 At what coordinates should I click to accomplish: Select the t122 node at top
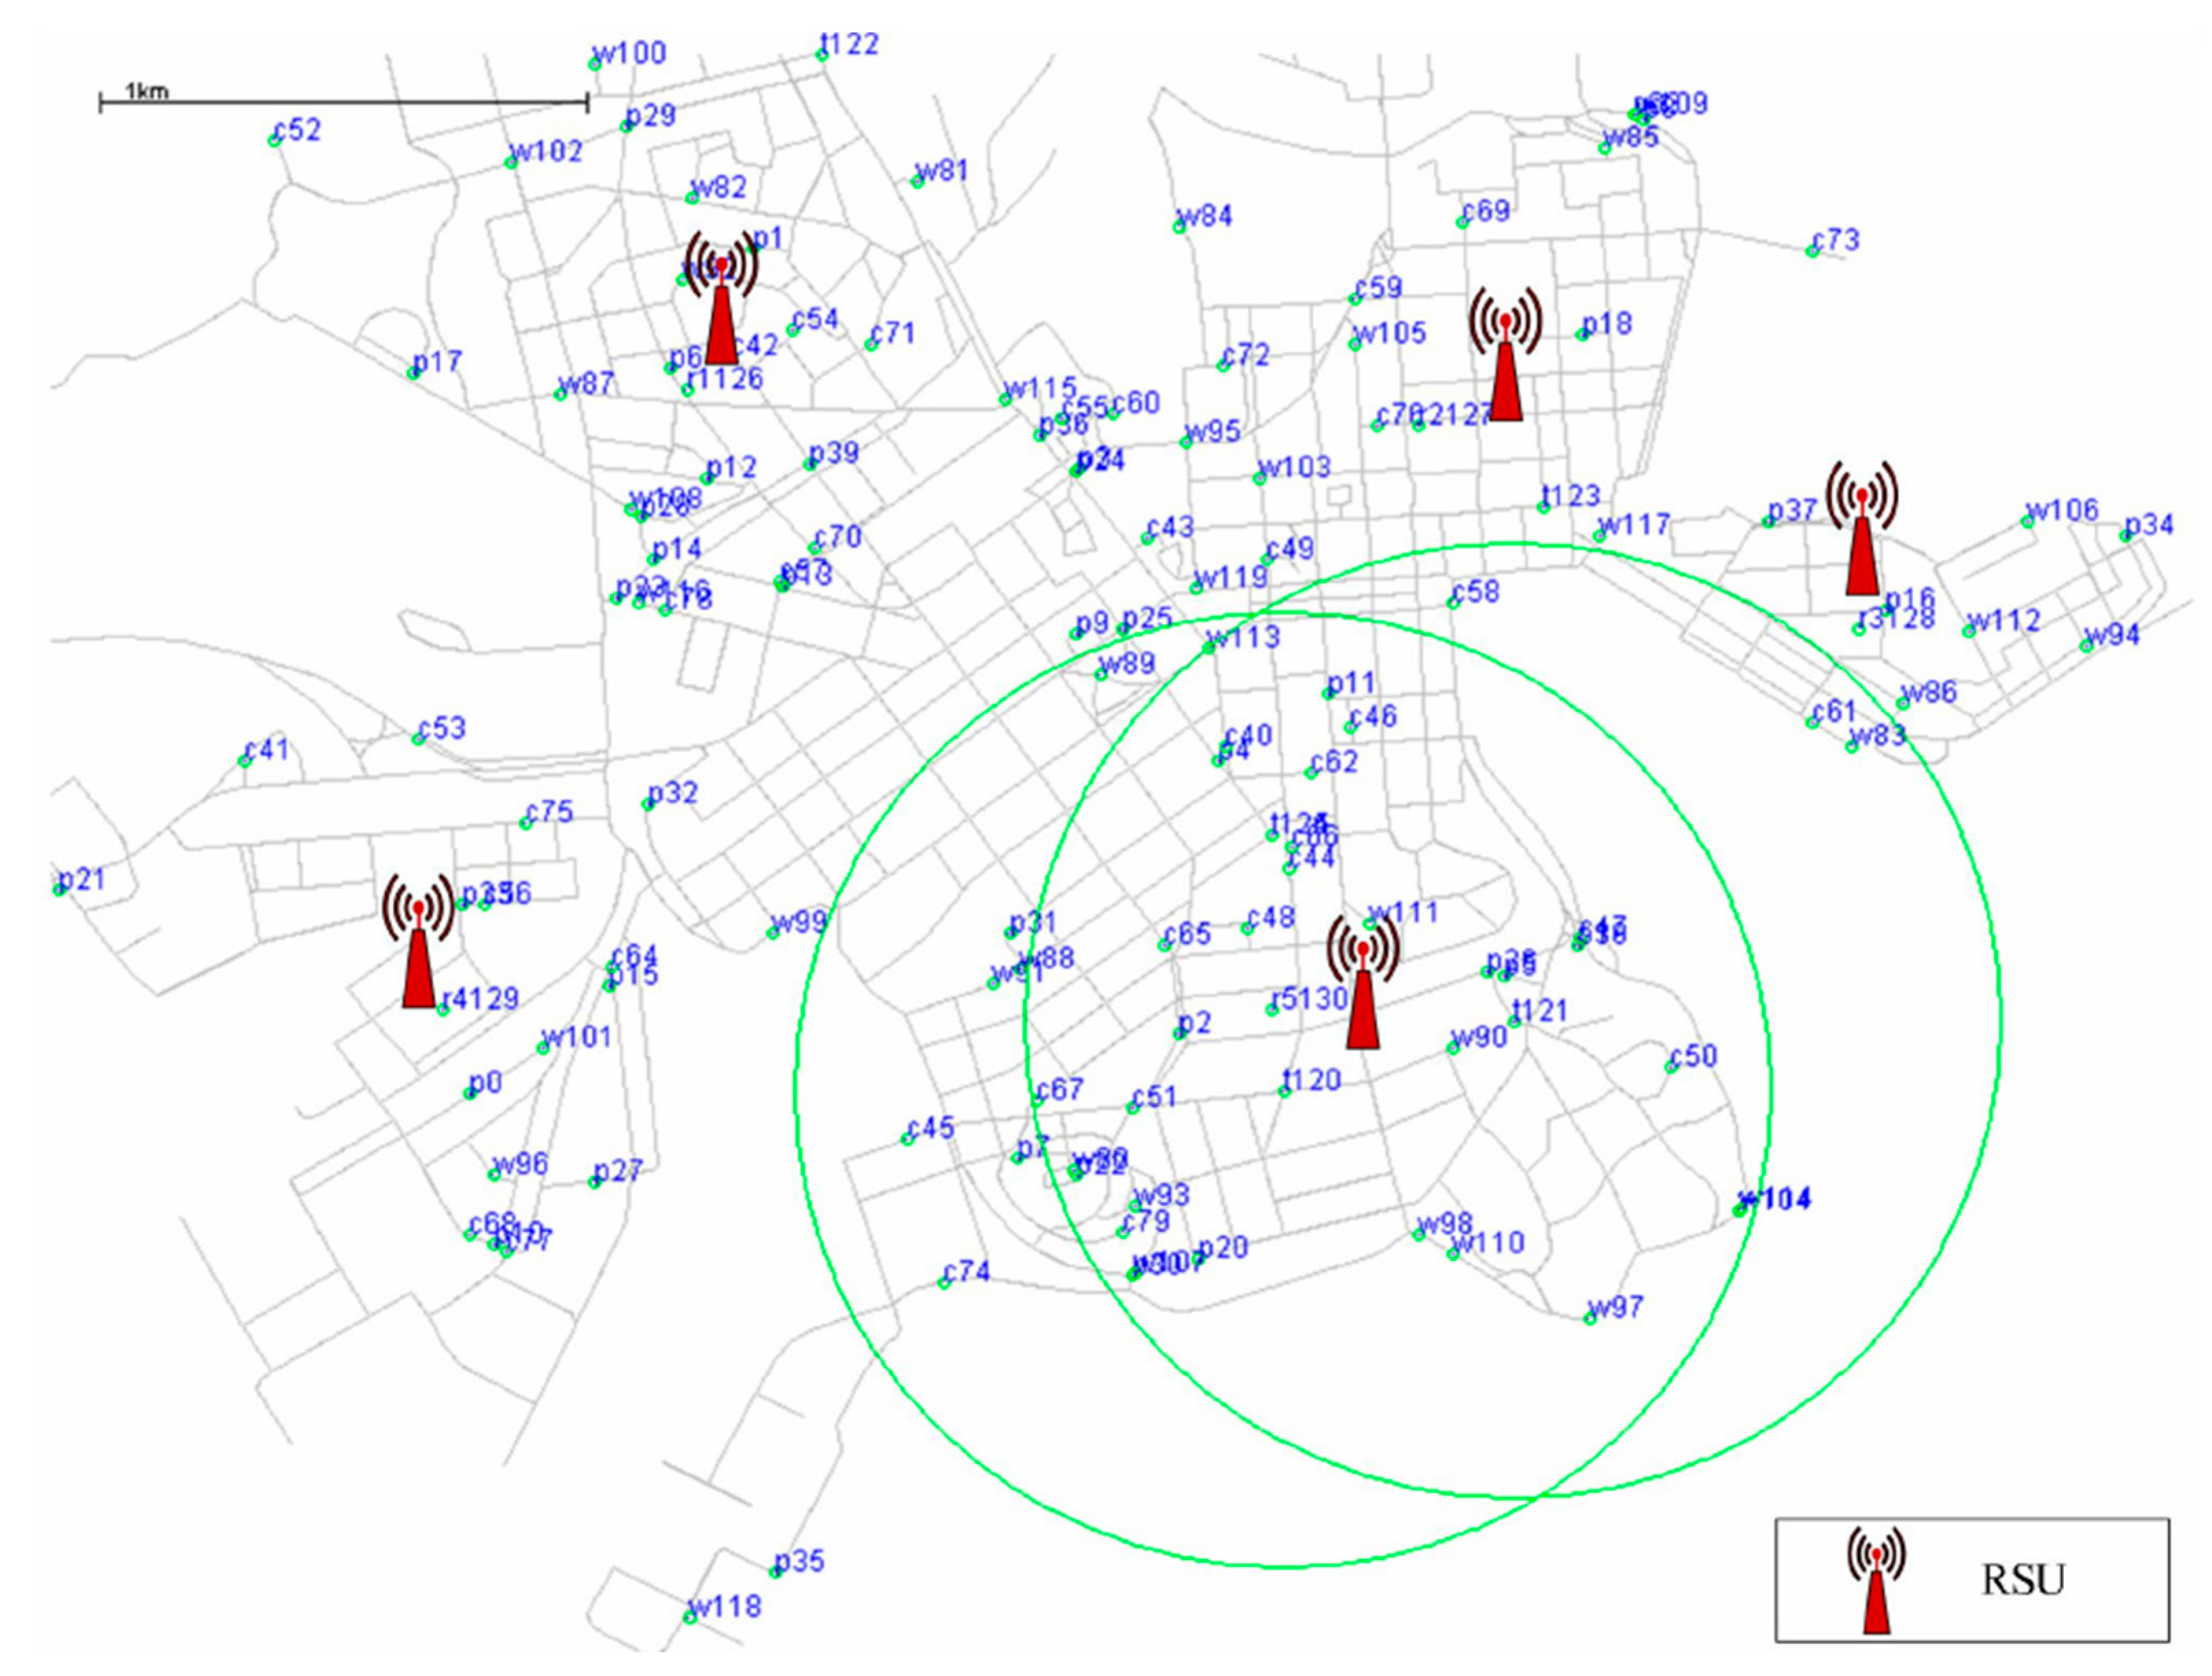coord(822,55)
